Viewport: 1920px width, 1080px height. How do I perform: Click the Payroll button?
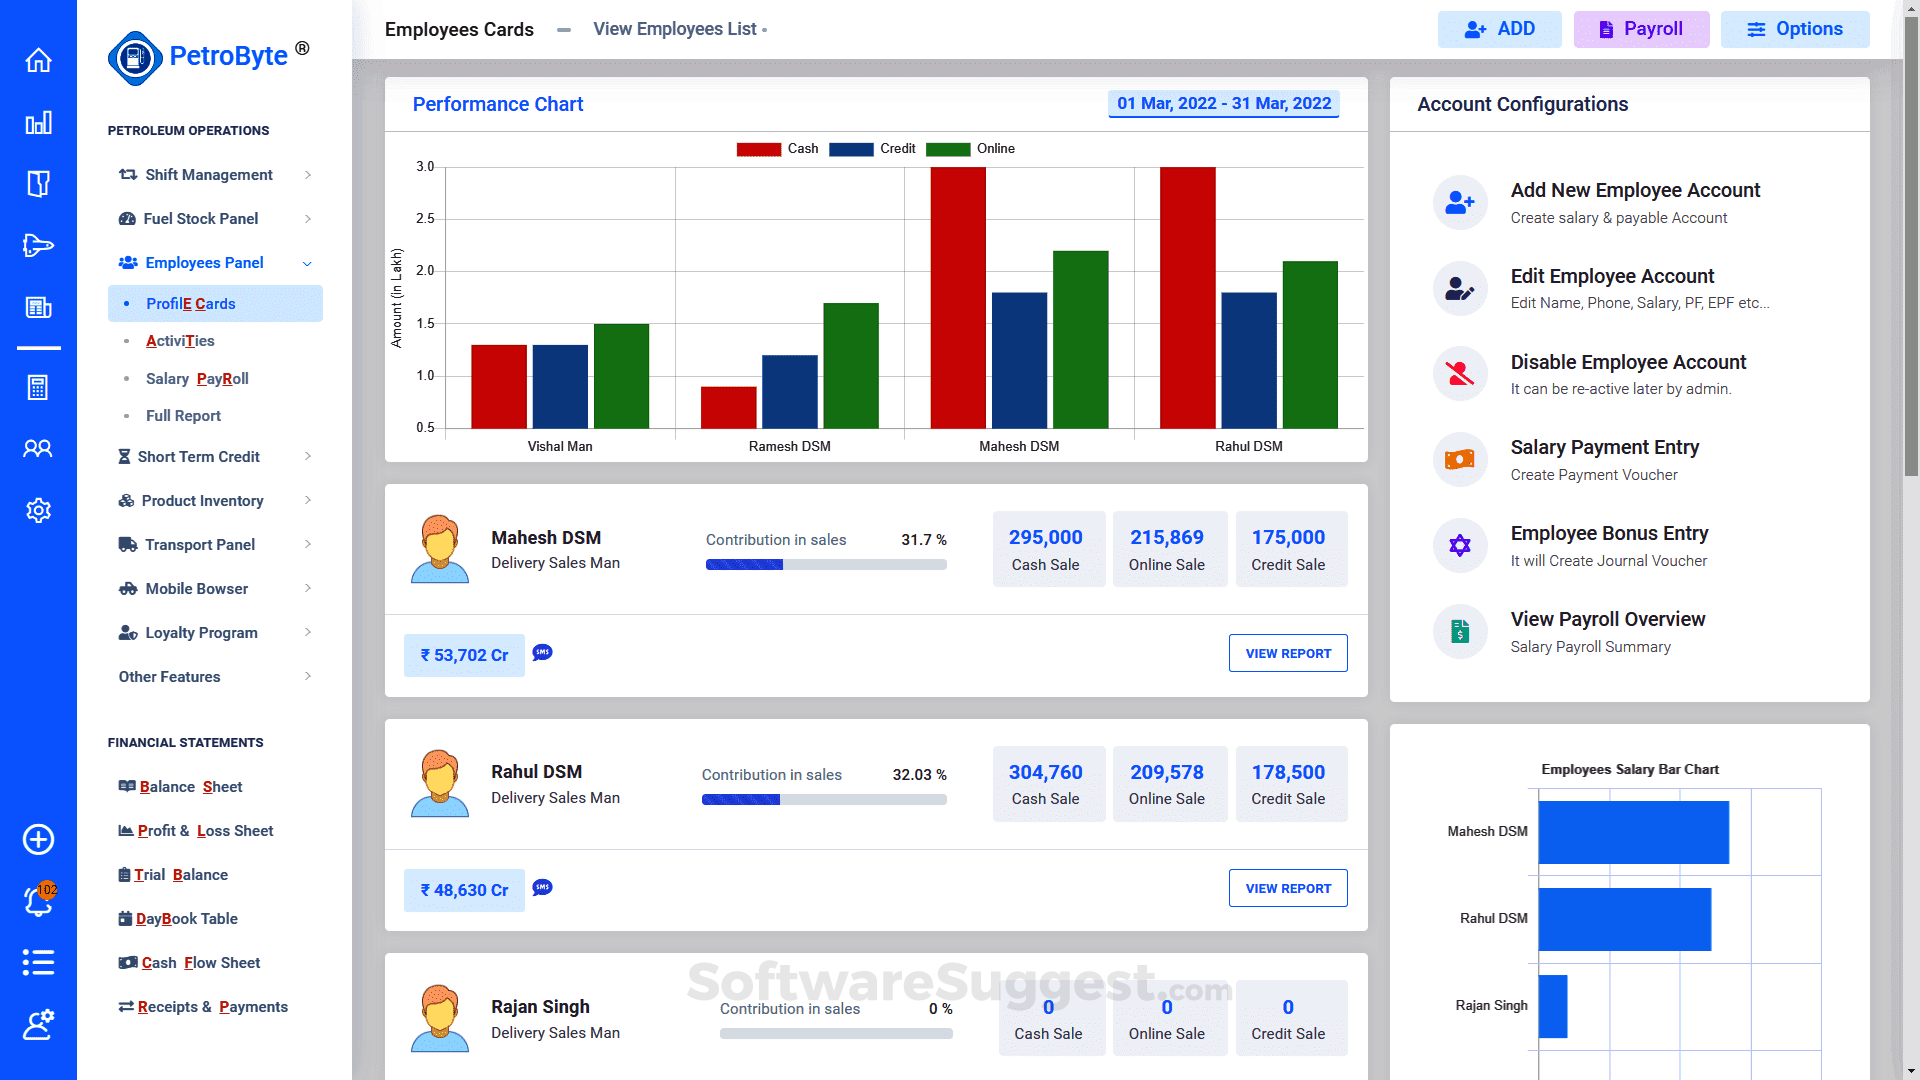pos(1641,29)
